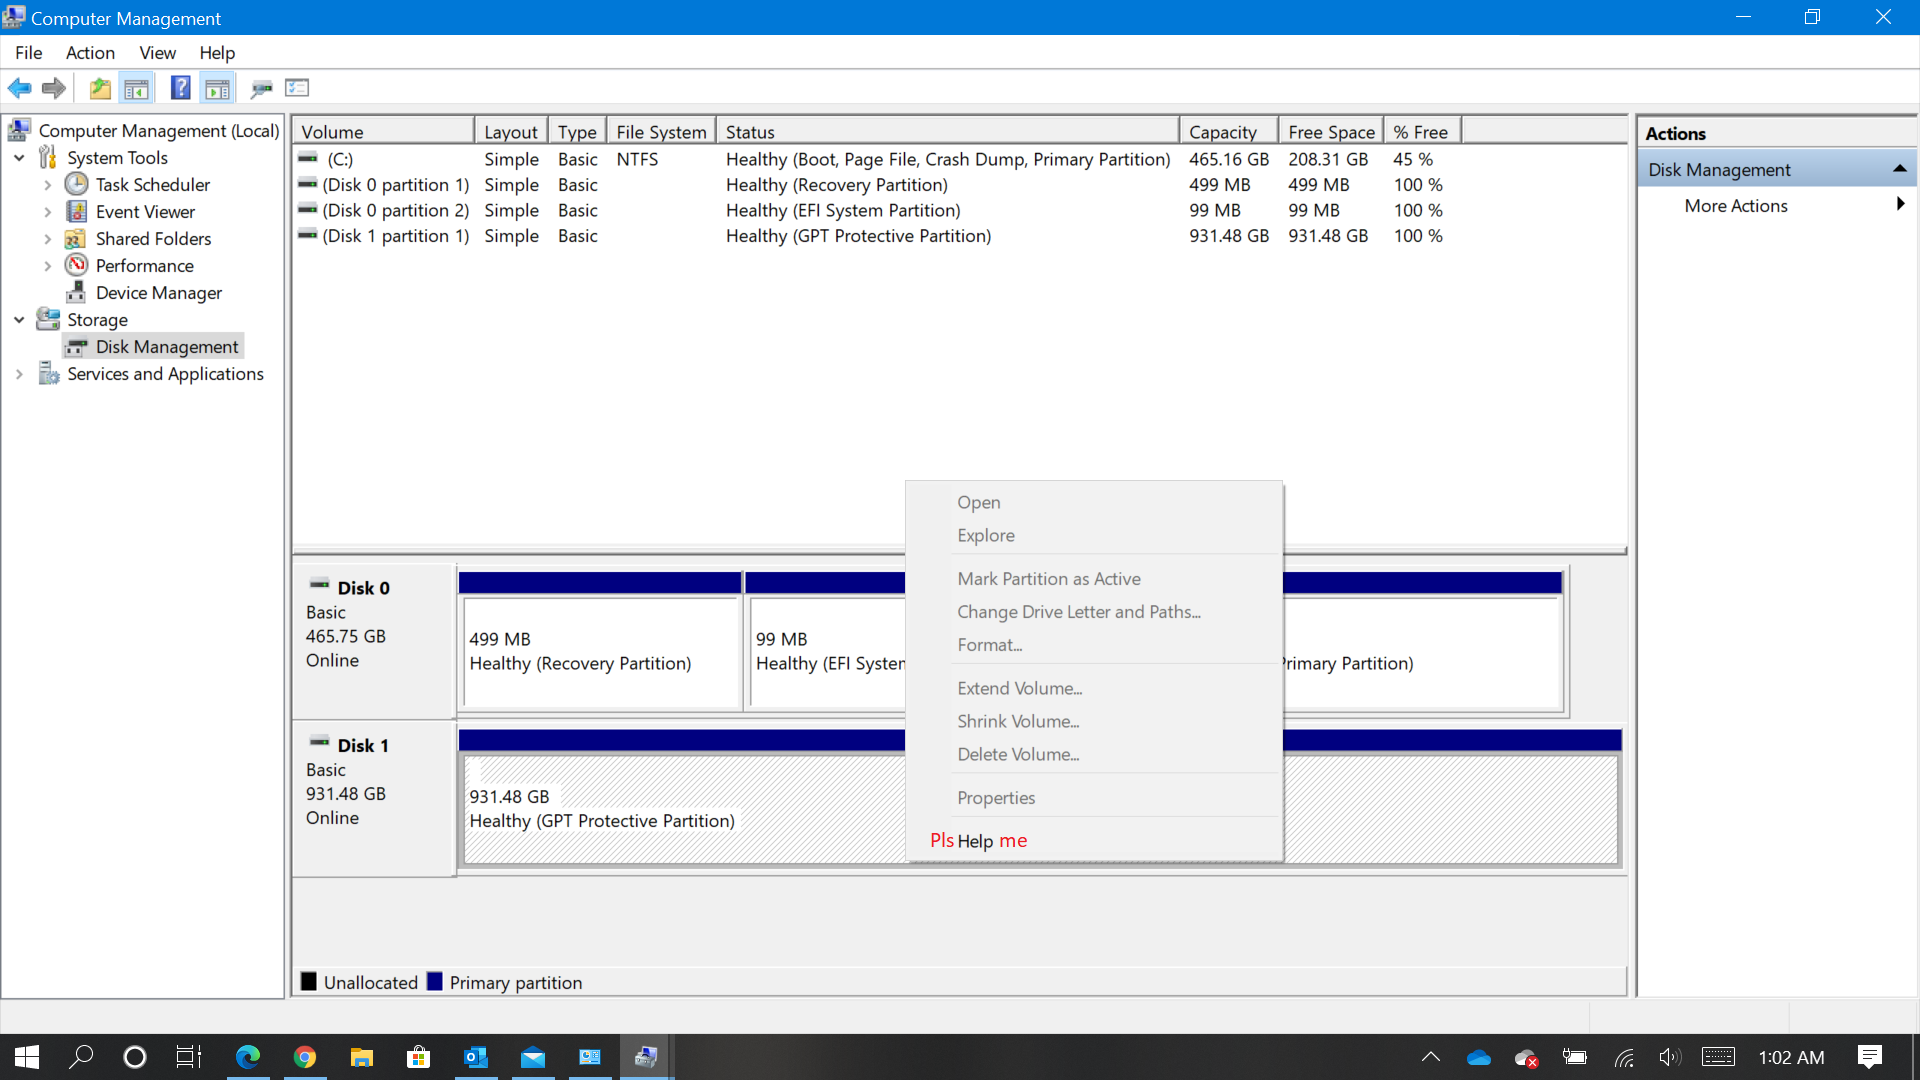Select the 499 MB Recovery Partition block
The height and width of the screenshot is (1080, 1920).
point(600,642)
